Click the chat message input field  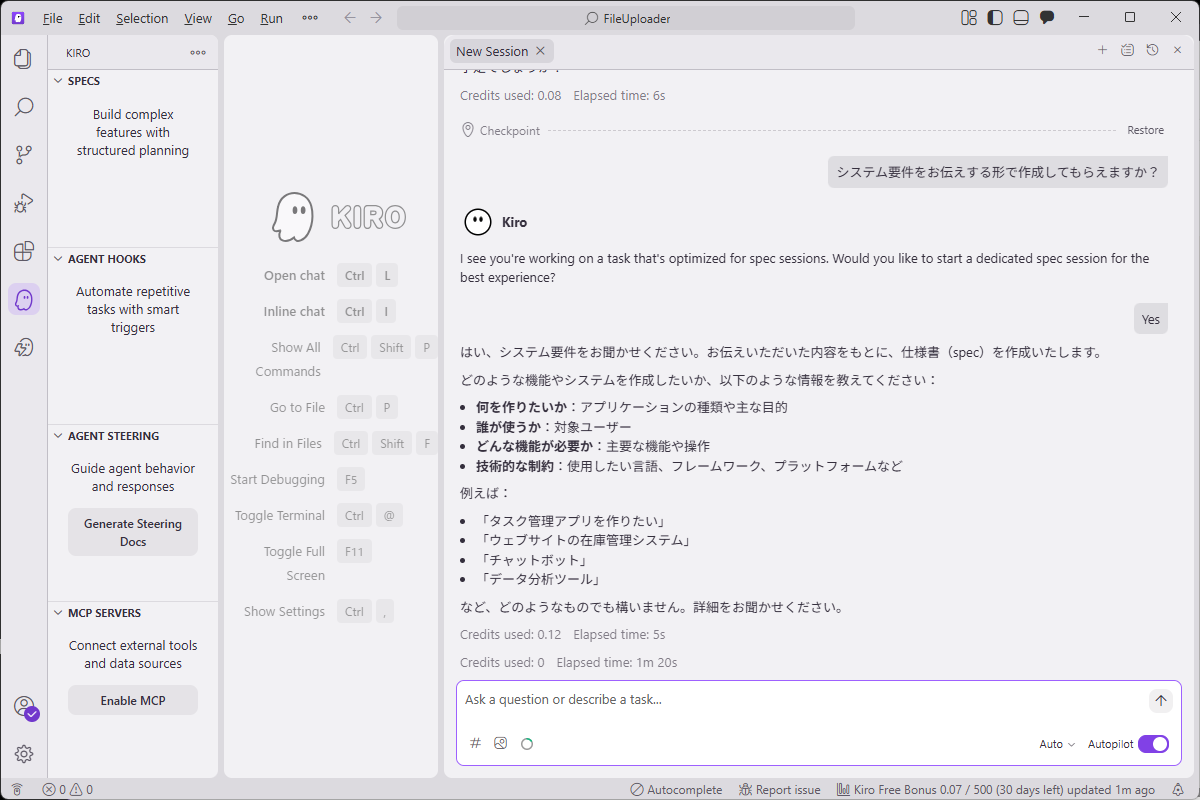tap(800, 700)
